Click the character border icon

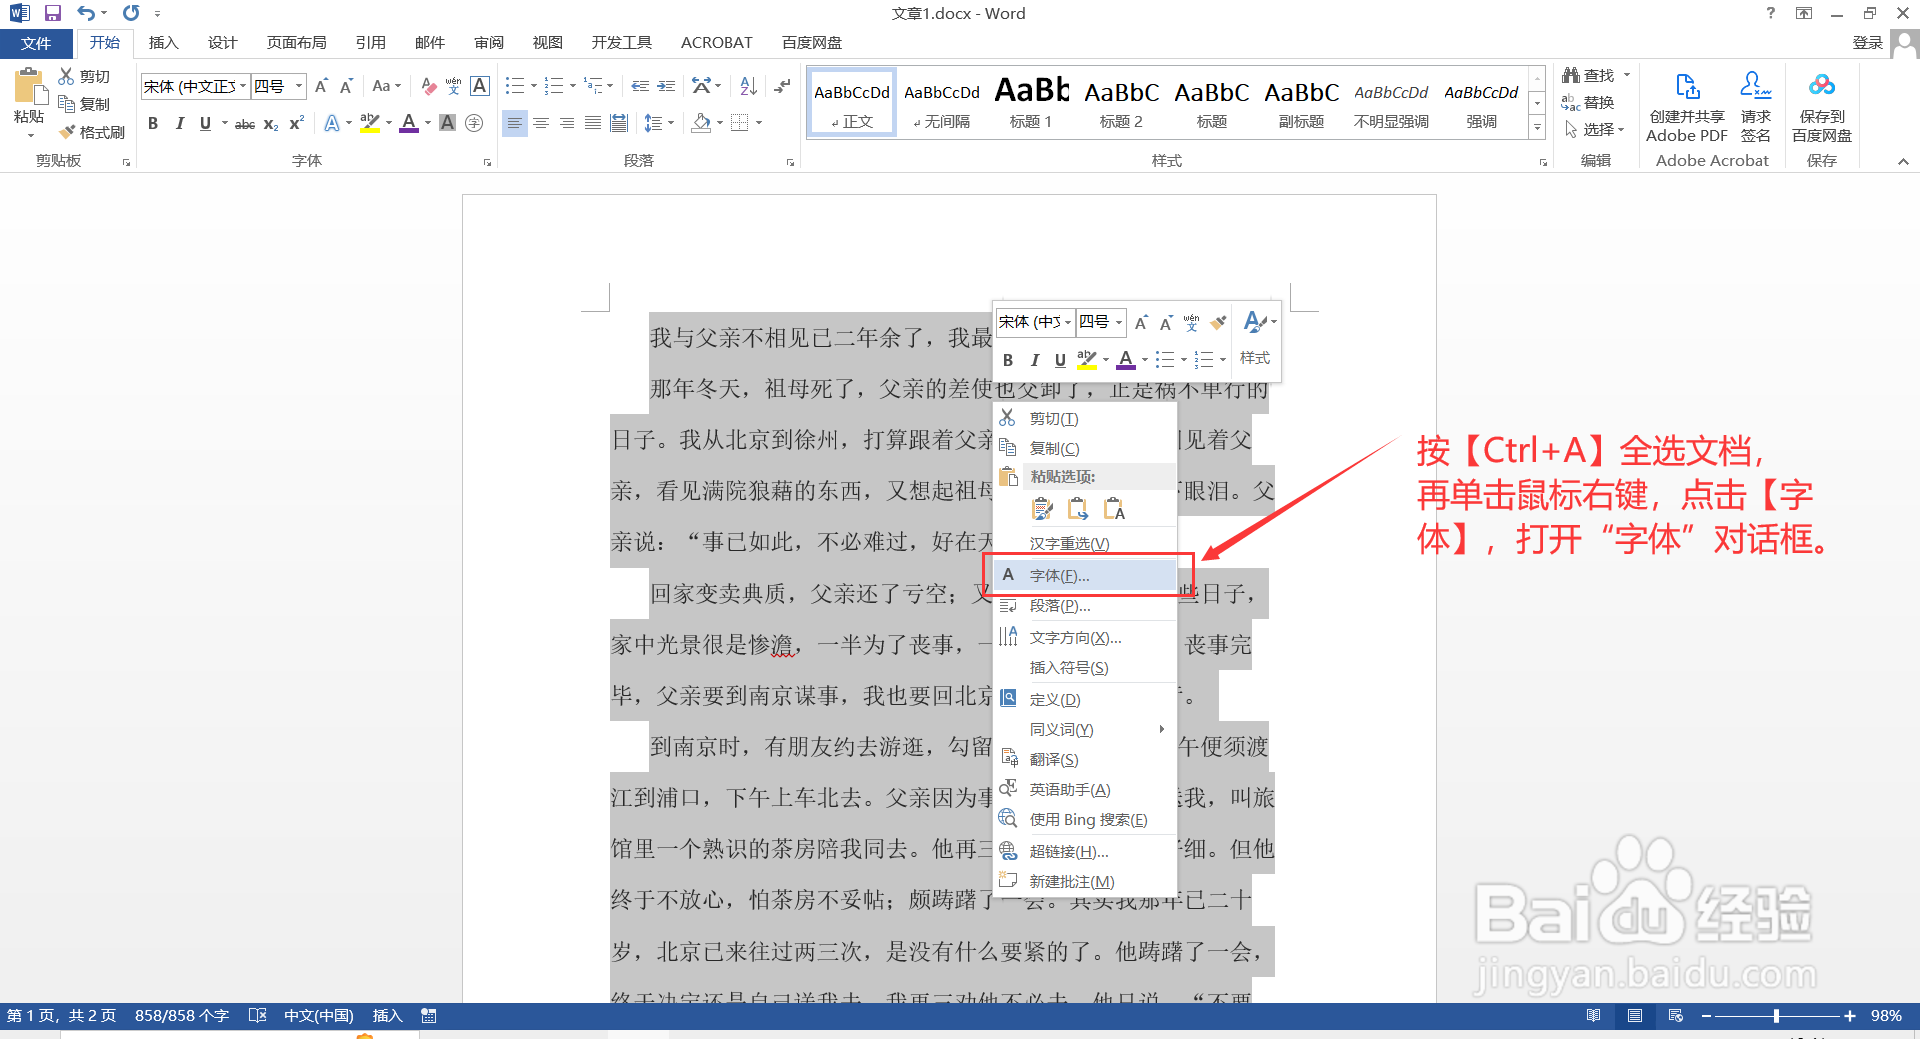coord(480,86)
